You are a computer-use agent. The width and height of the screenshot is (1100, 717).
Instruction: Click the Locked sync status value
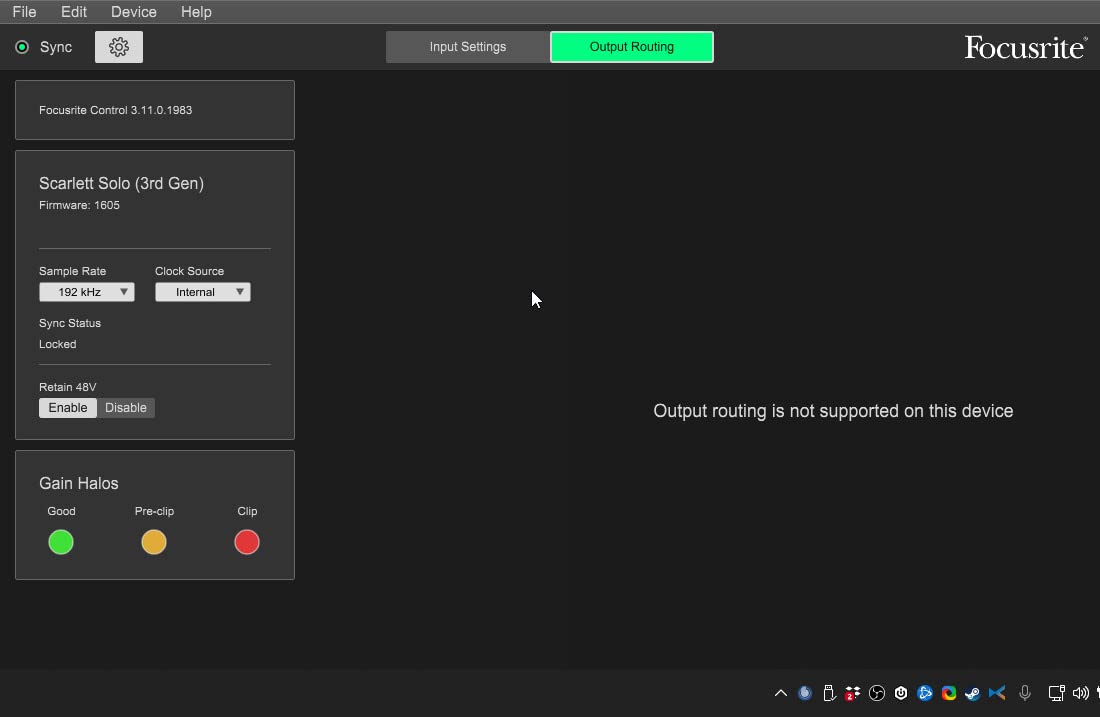58,344
